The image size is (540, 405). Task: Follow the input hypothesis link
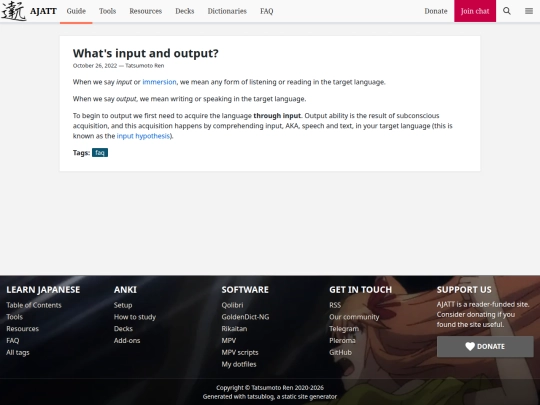[143, 136]
